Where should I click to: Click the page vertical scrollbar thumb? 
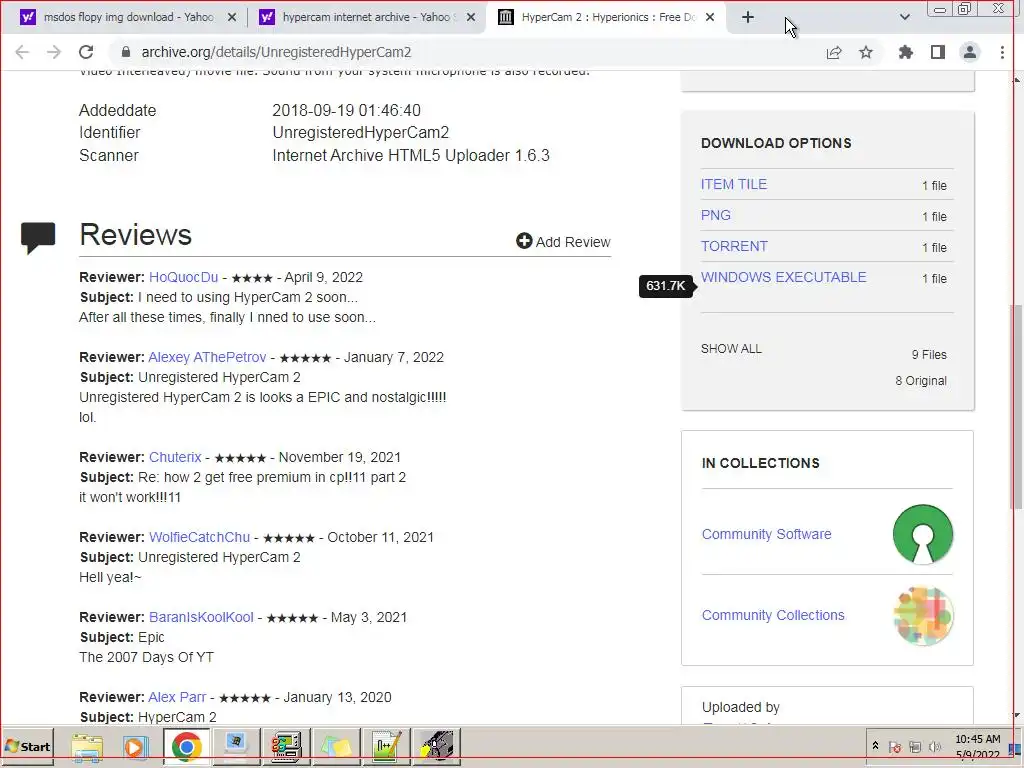click(1016, 405)
